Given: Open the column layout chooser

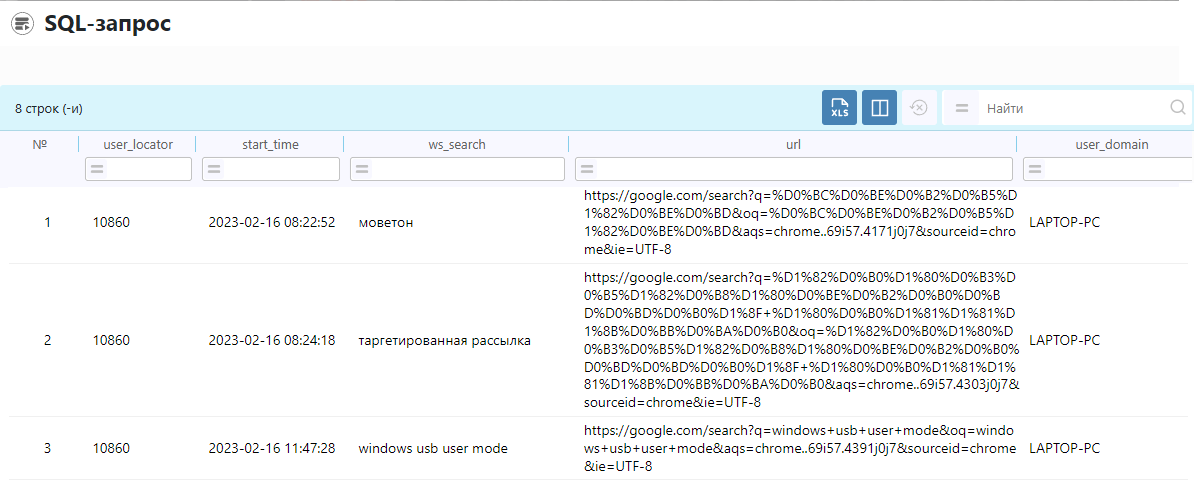Looking at the screenshot, I should 879,108.
